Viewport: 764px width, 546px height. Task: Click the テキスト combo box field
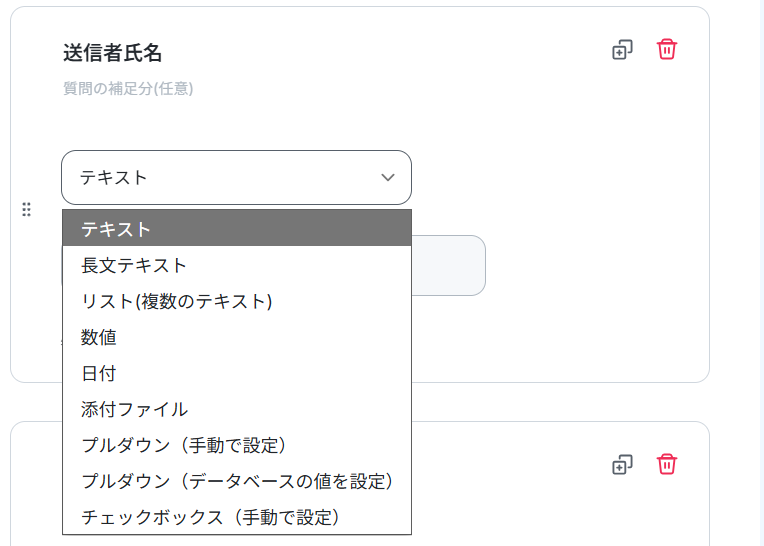(236, 177)
